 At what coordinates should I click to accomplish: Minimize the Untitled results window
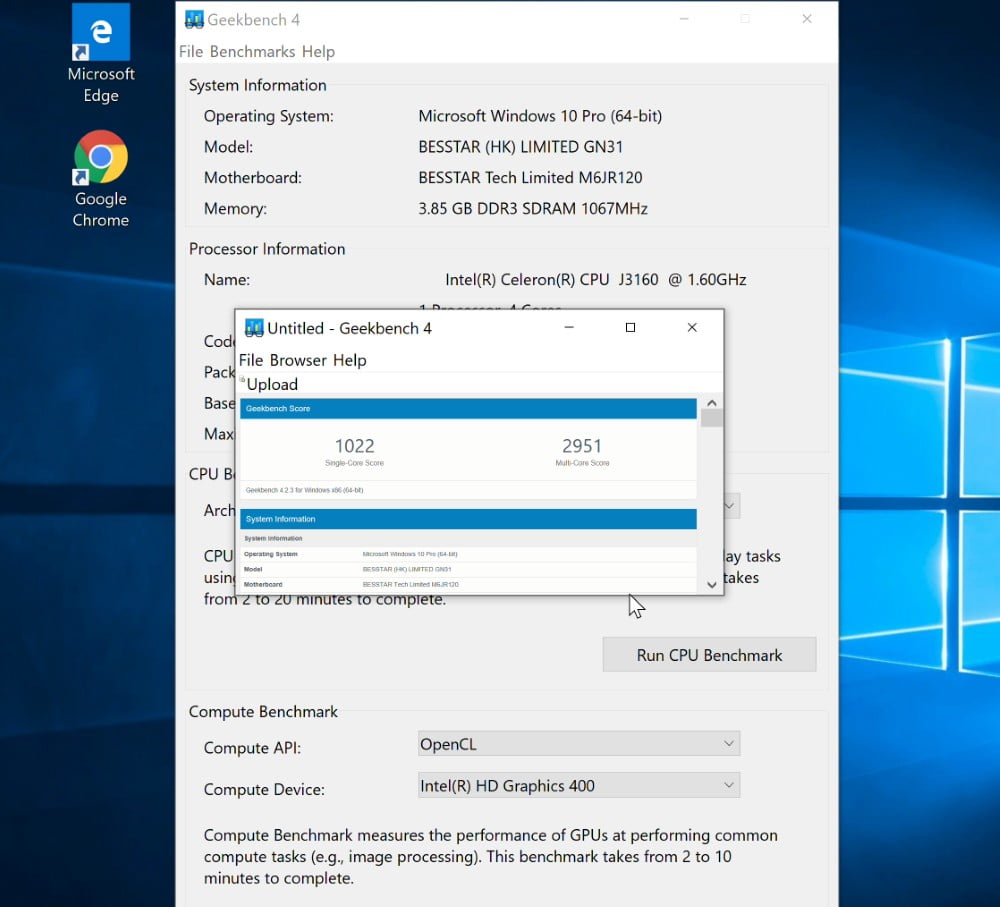pos(569,327)
